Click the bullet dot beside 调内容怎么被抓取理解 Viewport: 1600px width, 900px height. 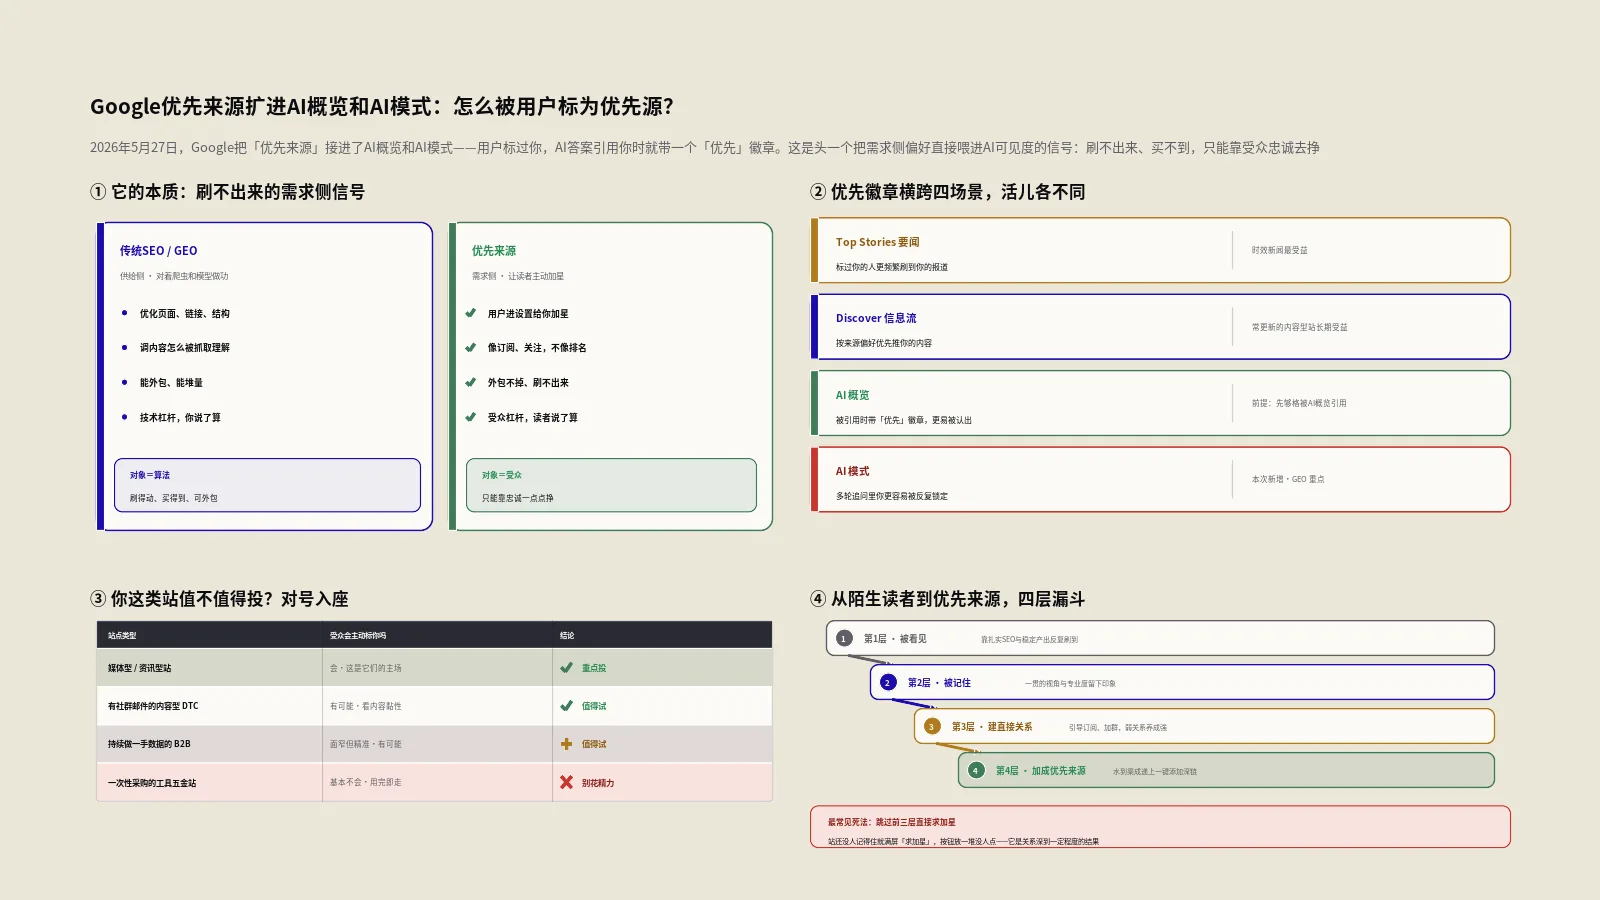124,348
